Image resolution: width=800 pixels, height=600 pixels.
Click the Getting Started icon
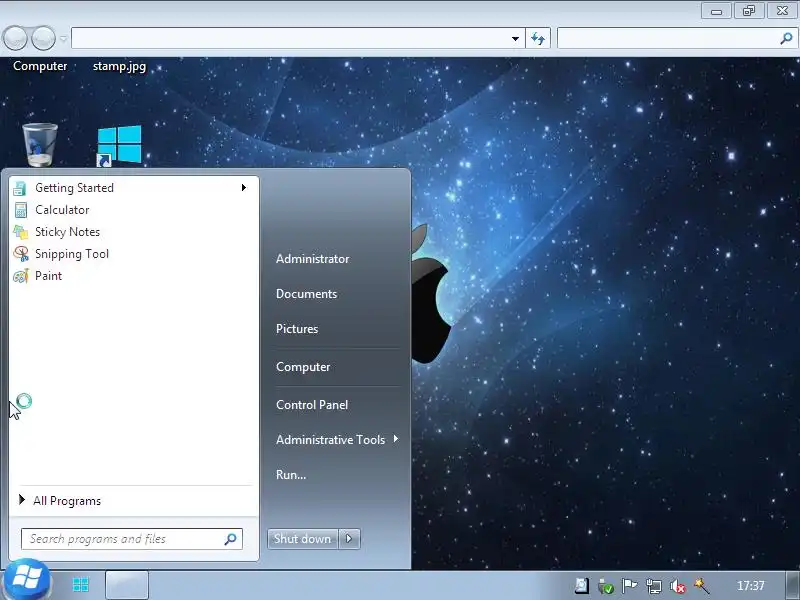[x=20, y=188]
